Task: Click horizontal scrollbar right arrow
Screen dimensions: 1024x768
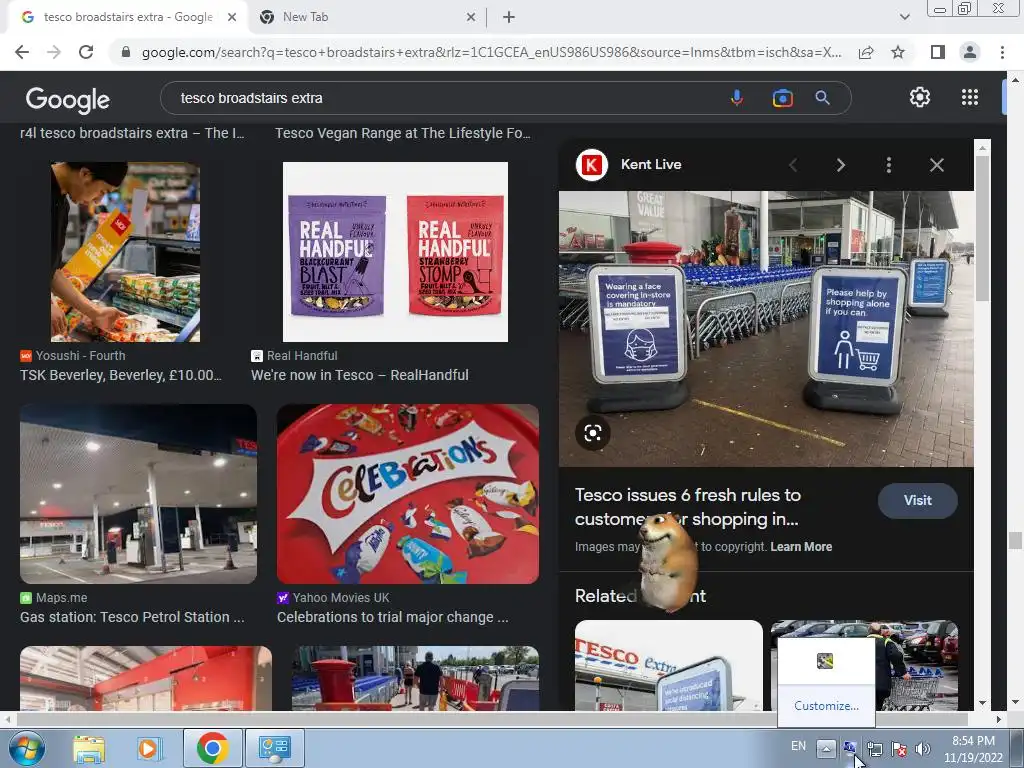Action: (998, 719)
